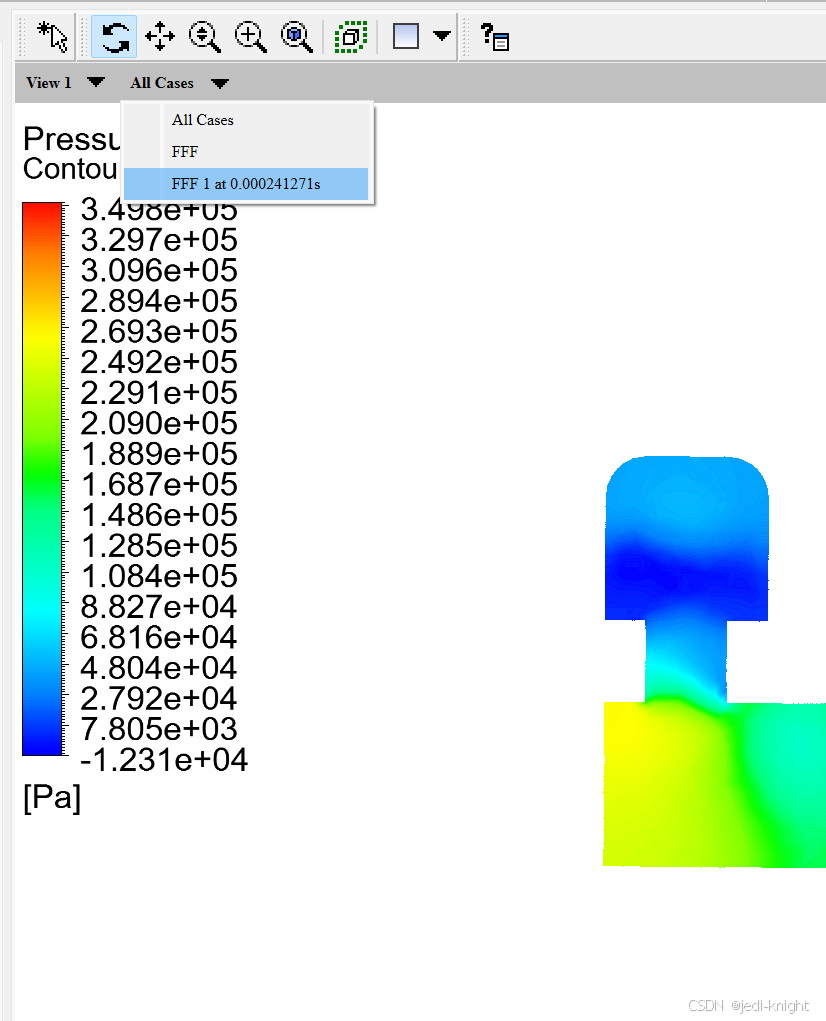Expand the viewport layout dropdown arrow

pos(442,35)
